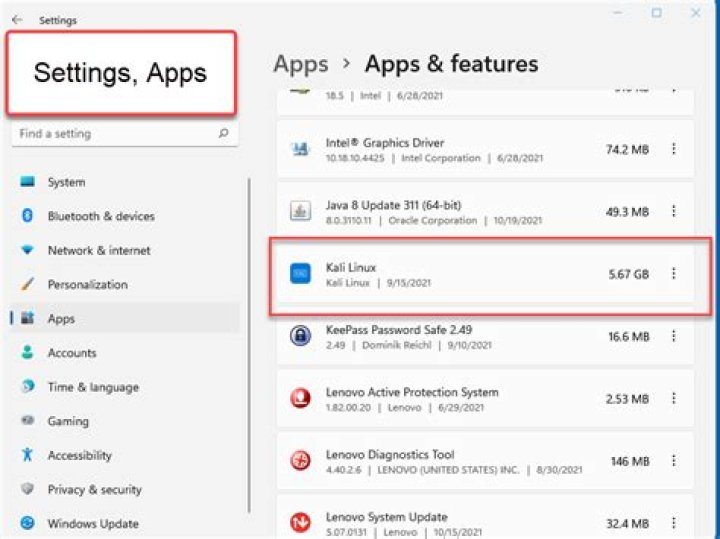Select the Lenovo Diagnostics Tool entry name
720x539 pixels.
pyautogui.click(x=390, y=455)
